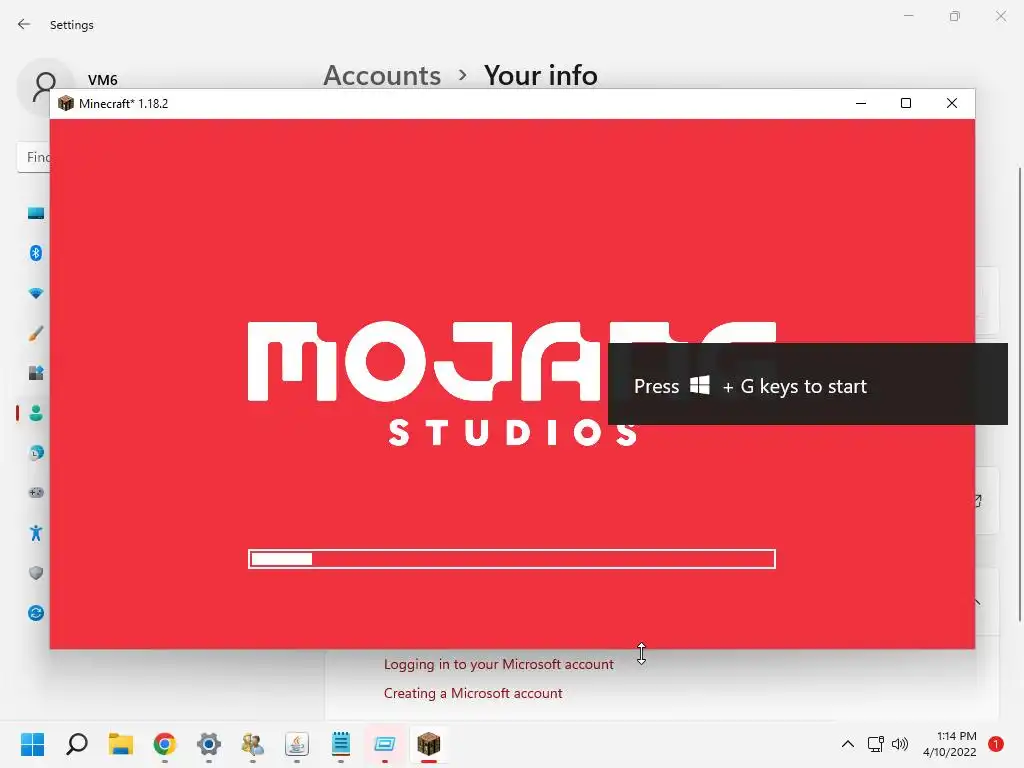
Task: Open the Windows Start menu
Action: pos(32,744)
